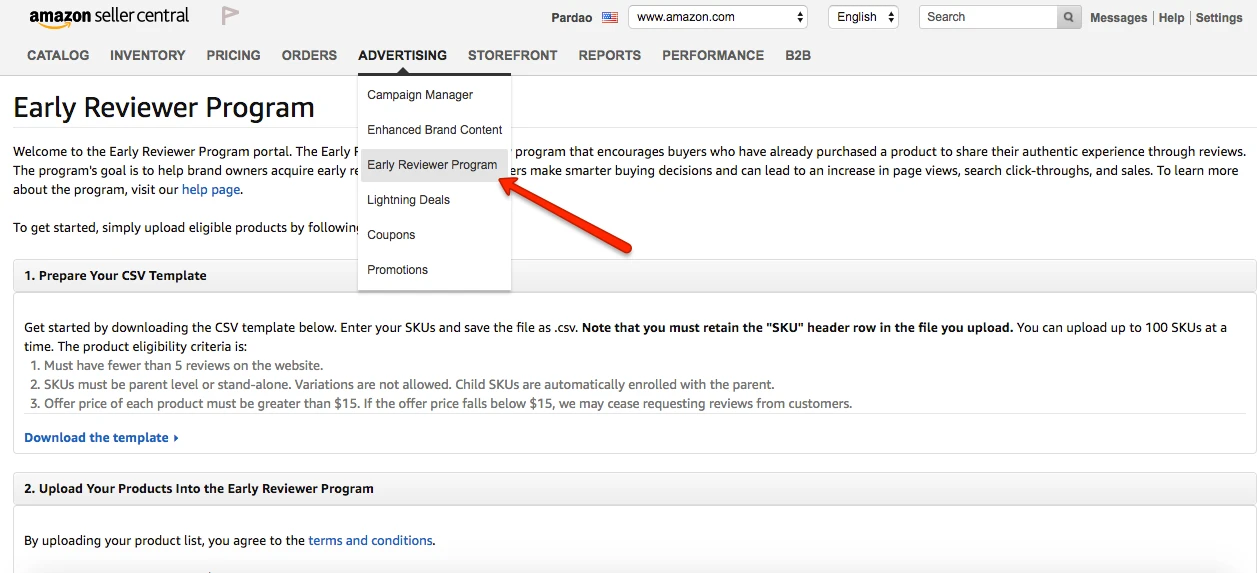Open the CATALOG menu

pos(58,55)
